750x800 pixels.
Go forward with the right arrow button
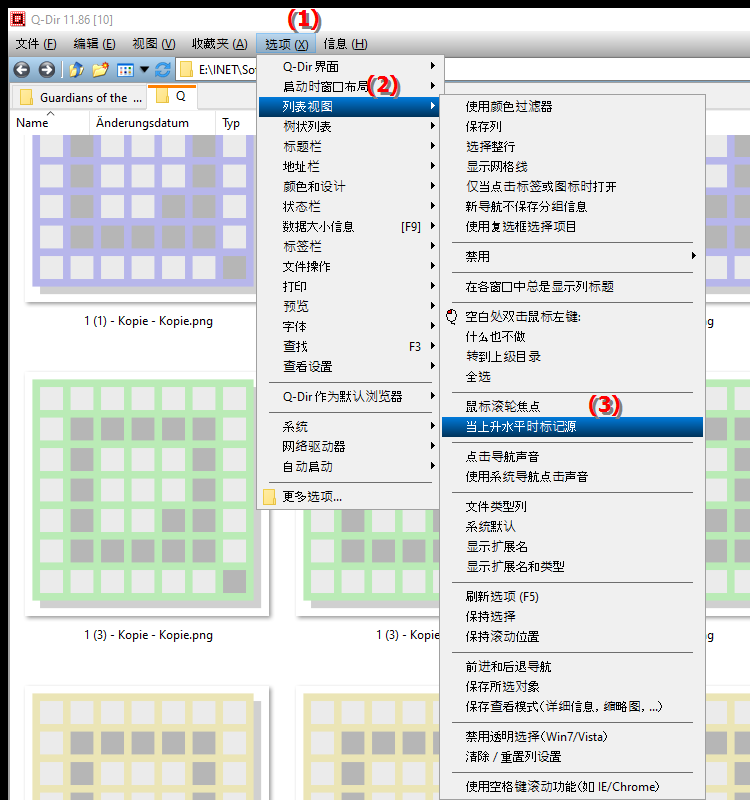[46, 69]
